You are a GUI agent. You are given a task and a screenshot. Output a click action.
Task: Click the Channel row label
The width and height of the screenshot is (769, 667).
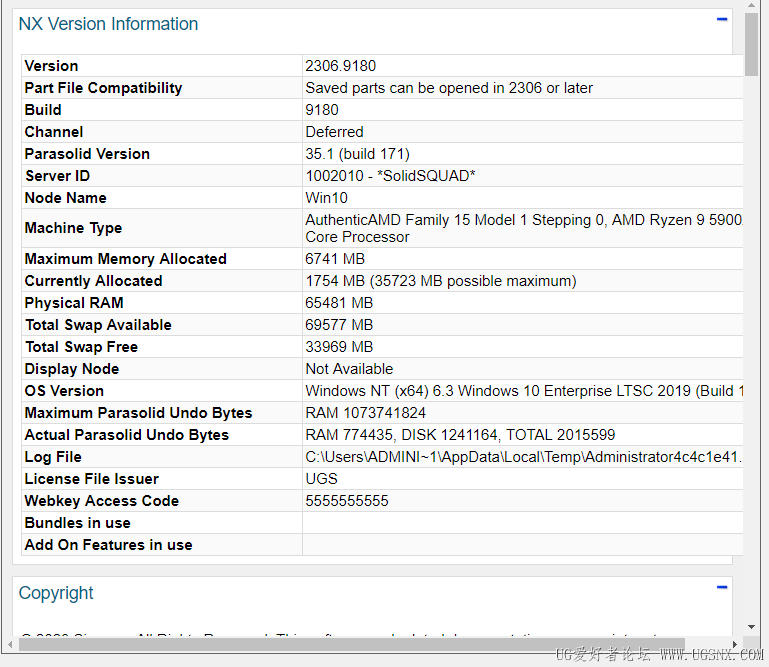pyautogui.click(x=54, y=132)
